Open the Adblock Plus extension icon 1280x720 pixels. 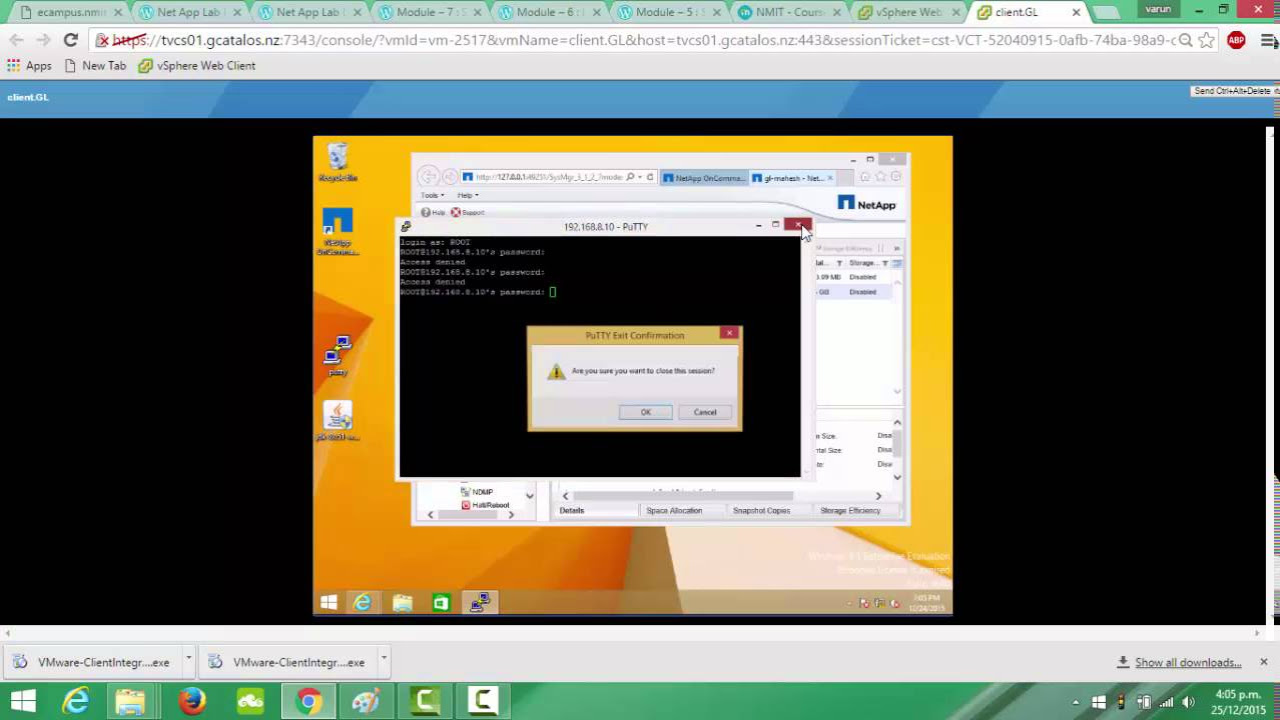click(x=1236, y=41)
